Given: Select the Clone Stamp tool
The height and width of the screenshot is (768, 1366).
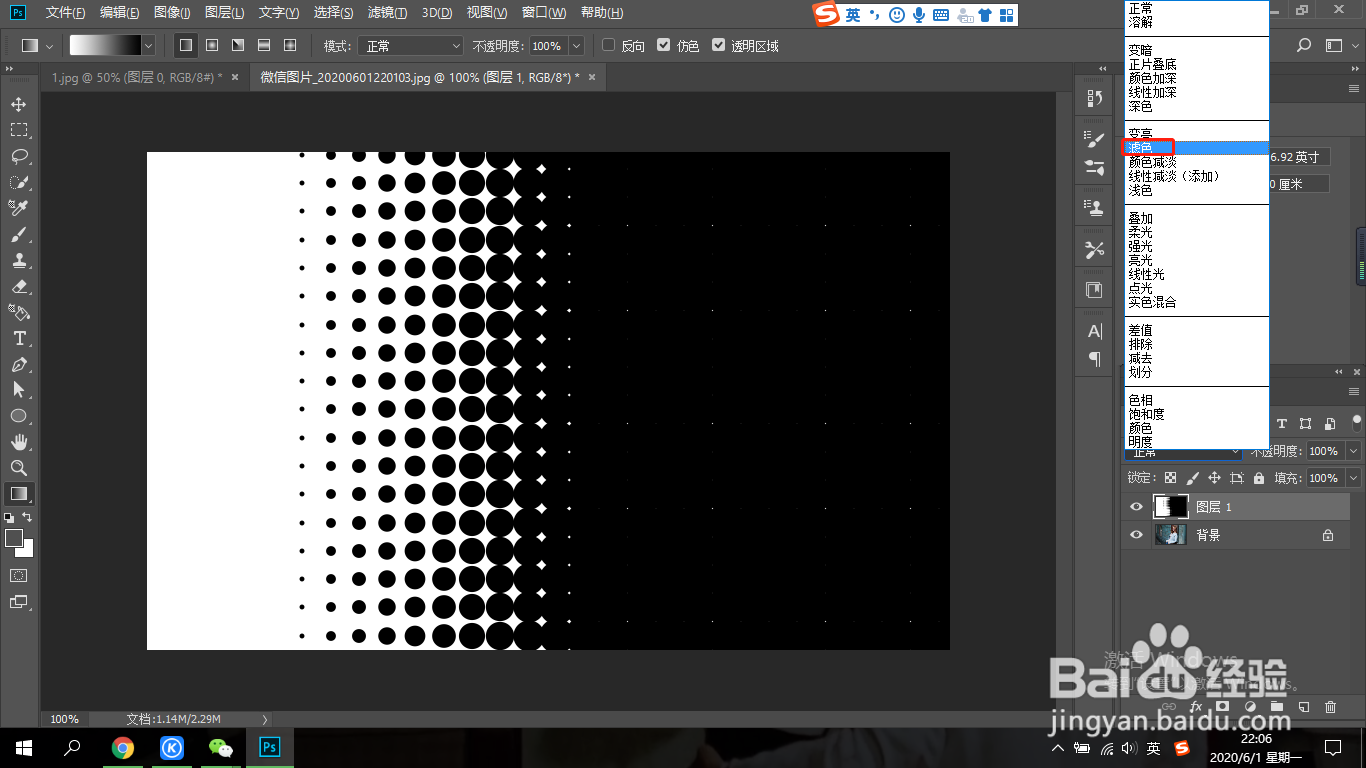Looking at the screenshot, I should tap(18, 260).
